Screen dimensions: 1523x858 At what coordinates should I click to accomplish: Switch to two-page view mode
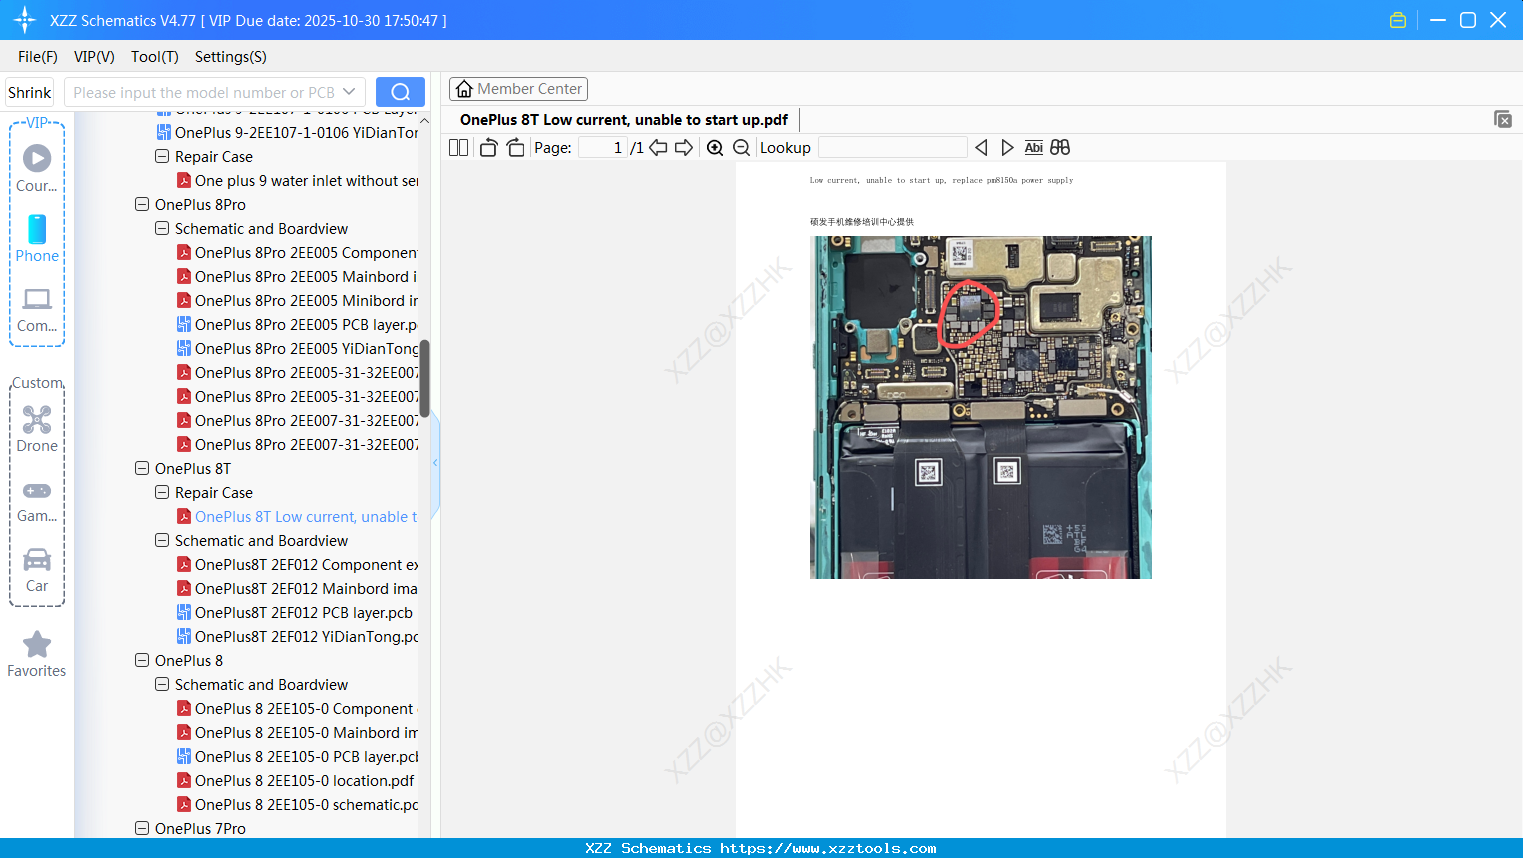[x=457, y=147]
